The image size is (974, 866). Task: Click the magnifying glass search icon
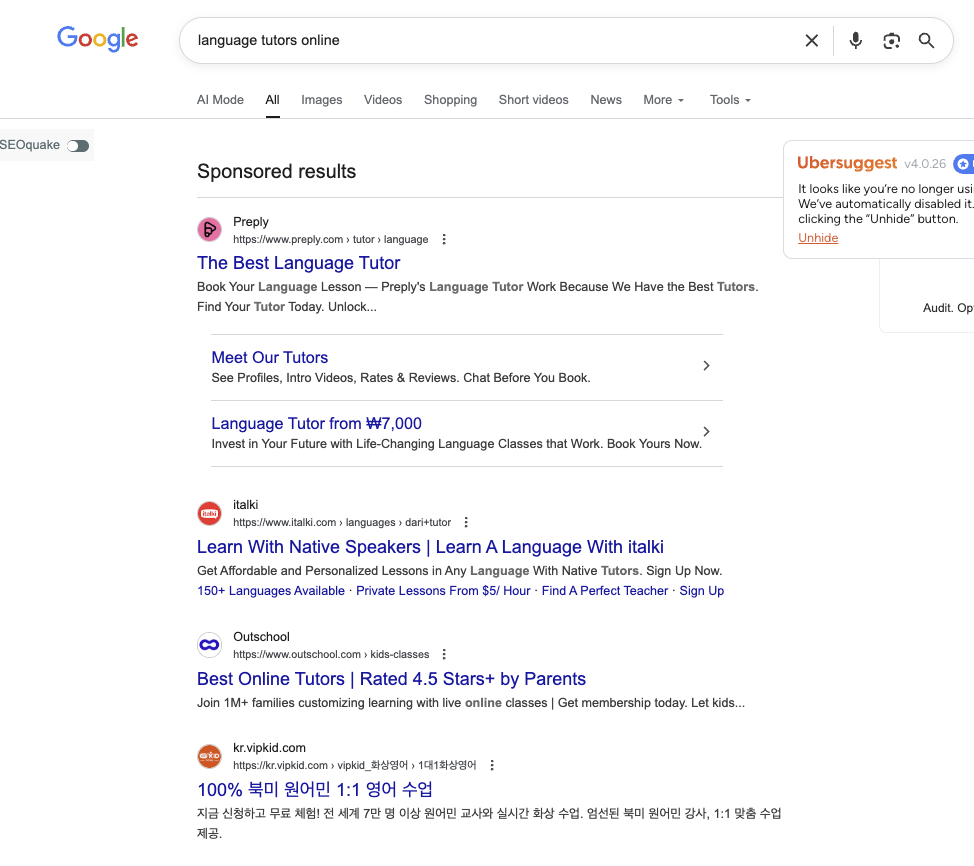pos(926,40)
